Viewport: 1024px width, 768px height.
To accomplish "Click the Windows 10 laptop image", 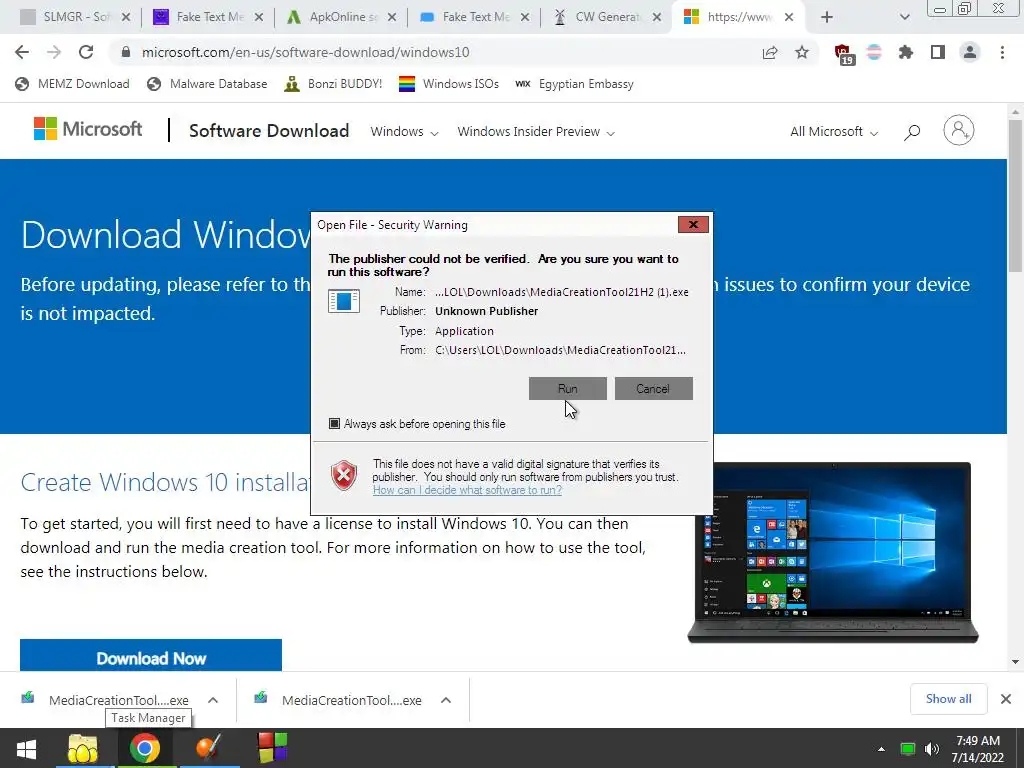I will [x=833, y=552].
